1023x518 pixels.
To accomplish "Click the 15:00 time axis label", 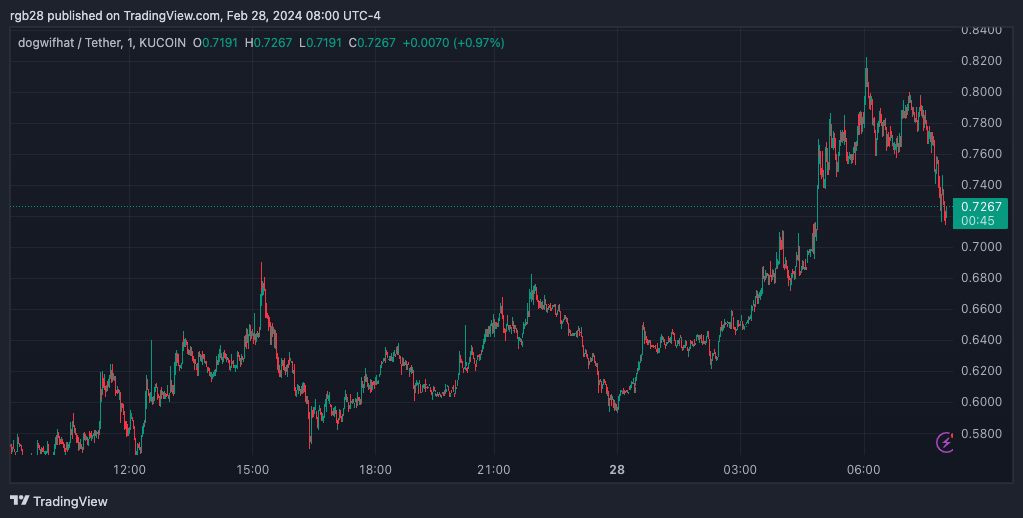I will click(252, 469).
